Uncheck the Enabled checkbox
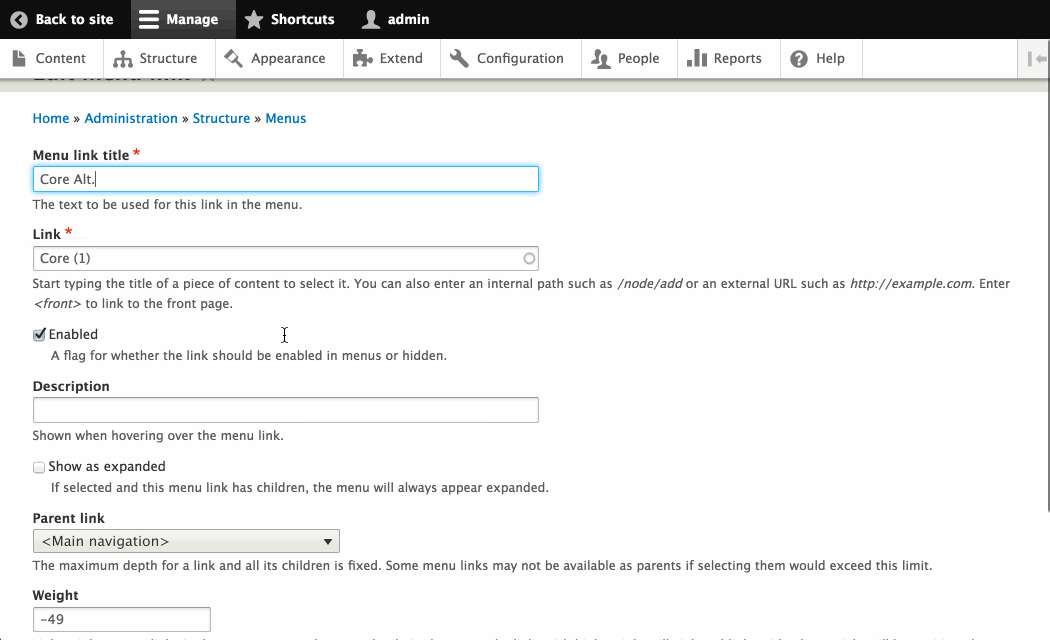The width and height of the screenshot is (1050, 640). [x=40, y=334]
